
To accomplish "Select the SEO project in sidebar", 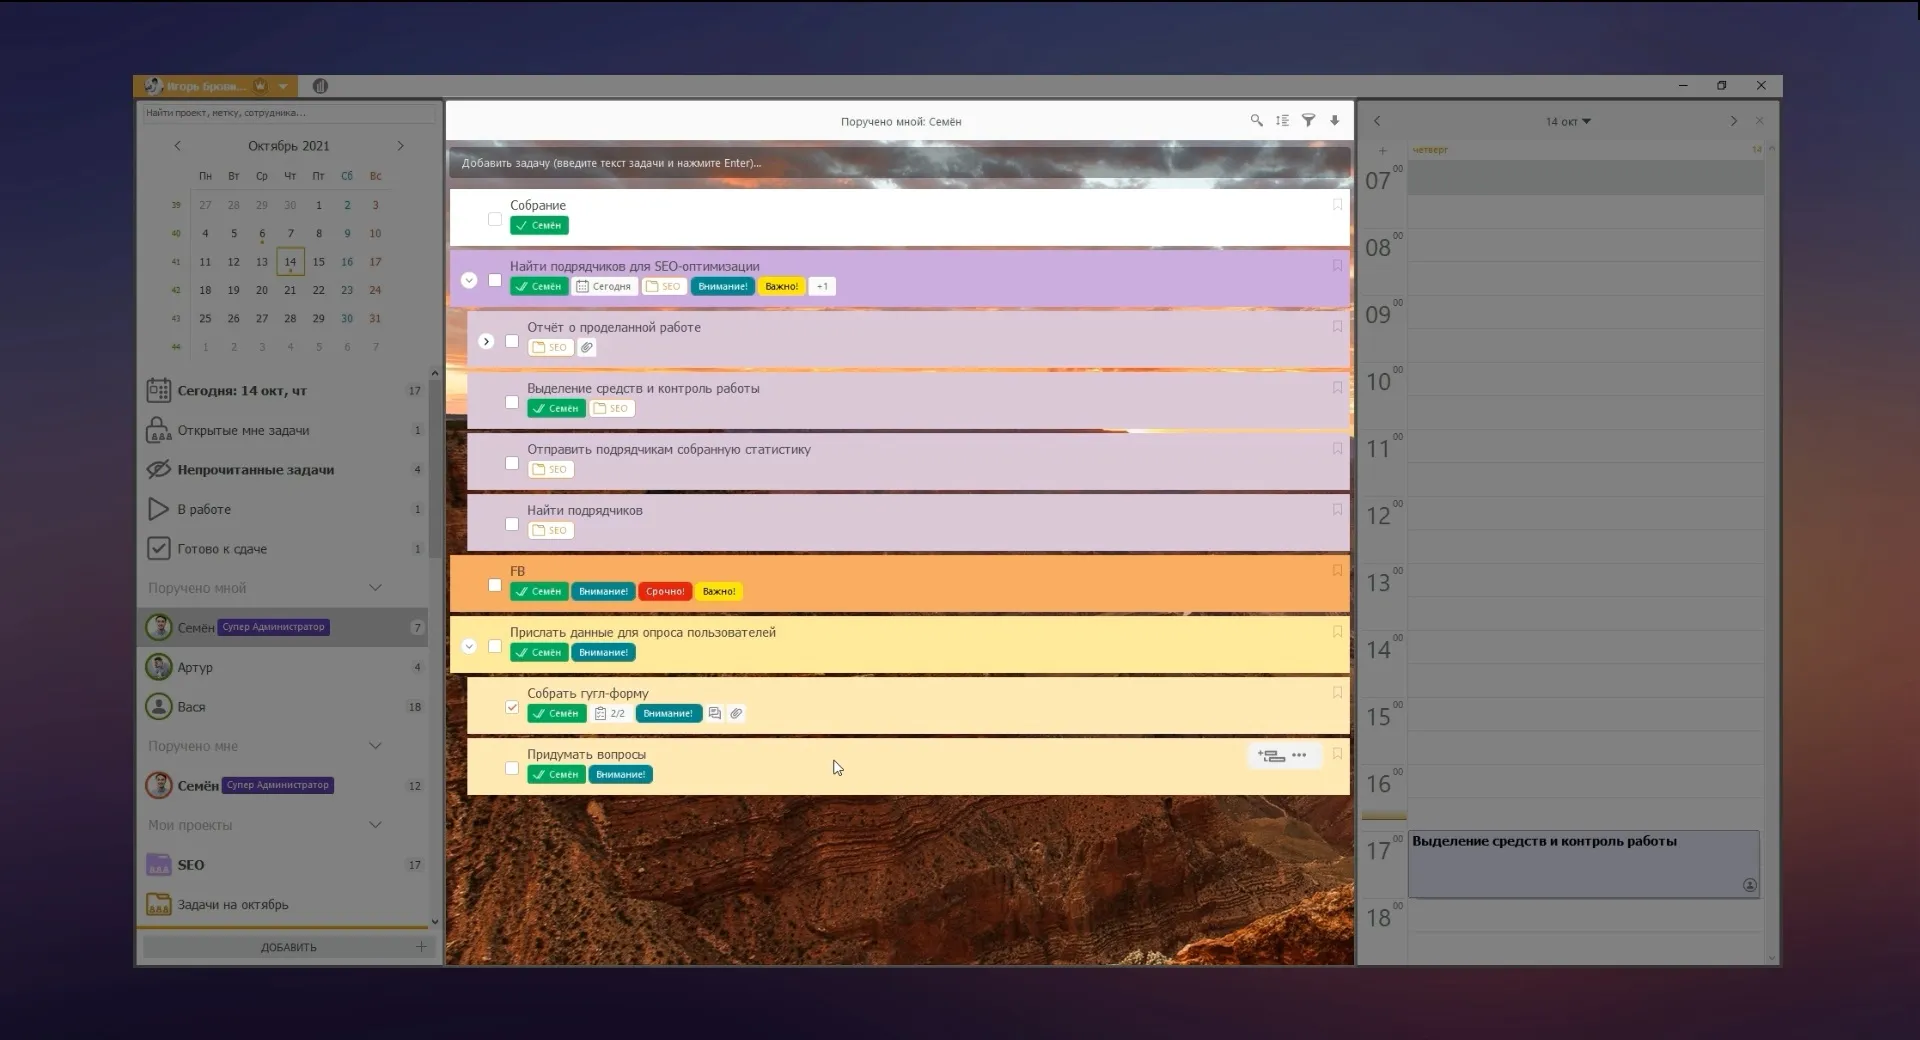I will point(191,865).
